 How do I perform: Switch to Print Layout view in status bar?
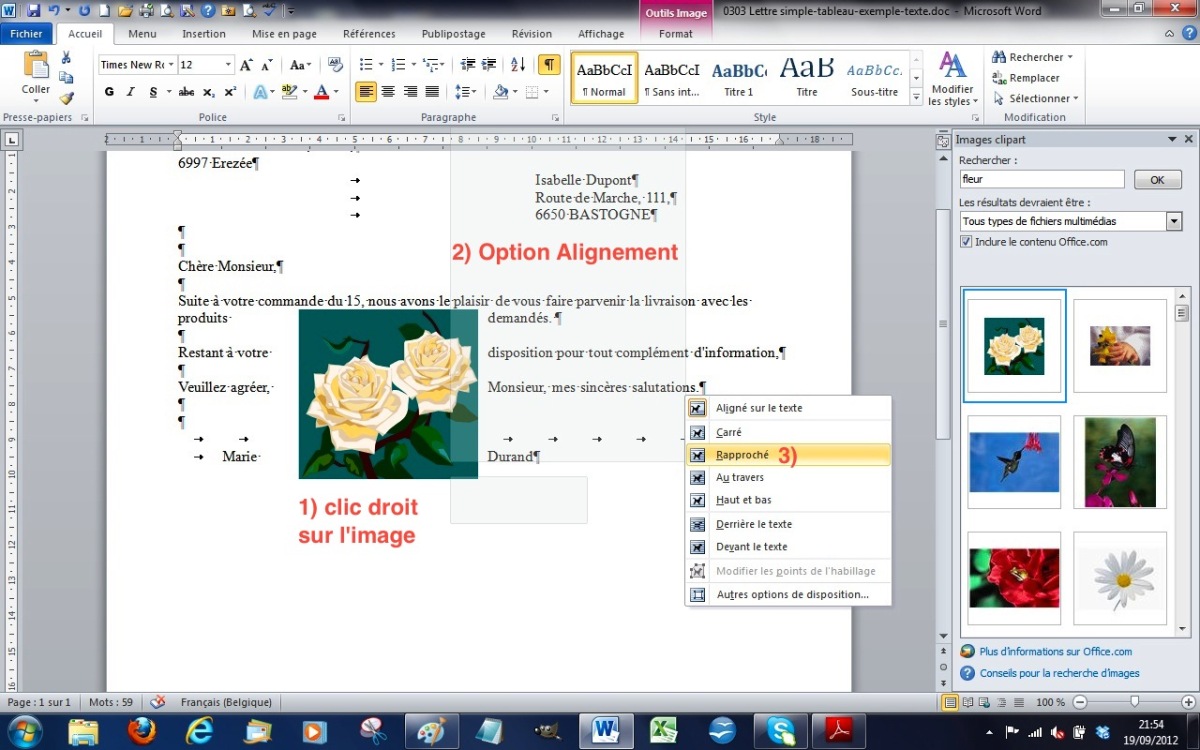tap(950, 702)
